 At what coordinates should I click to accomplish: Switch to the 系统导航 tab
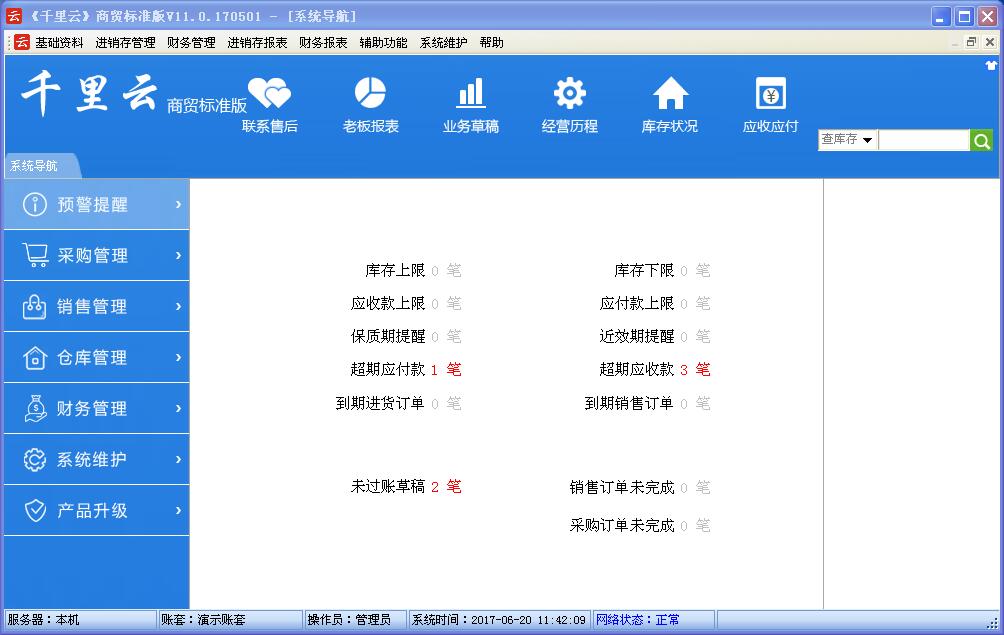tap(35, 166)
